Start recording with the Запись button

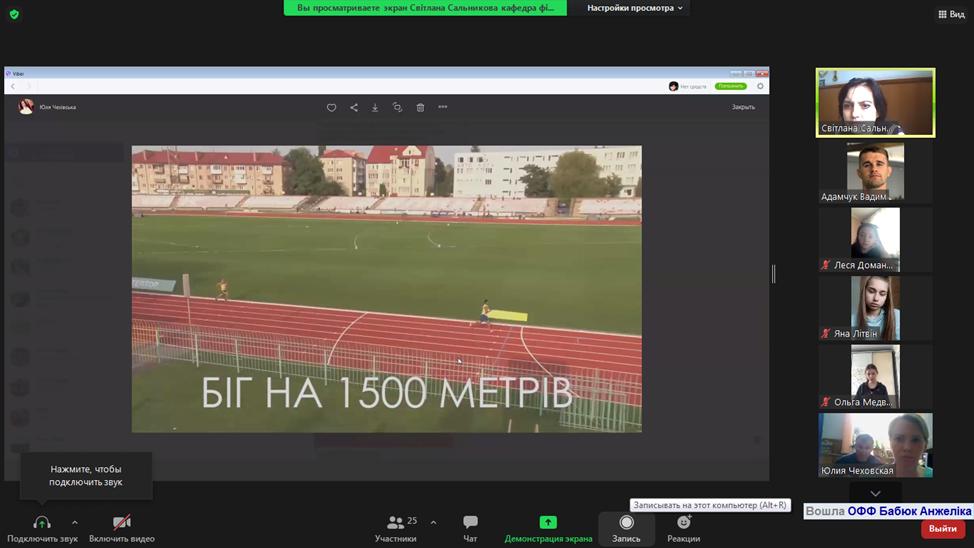click(626, 528)
